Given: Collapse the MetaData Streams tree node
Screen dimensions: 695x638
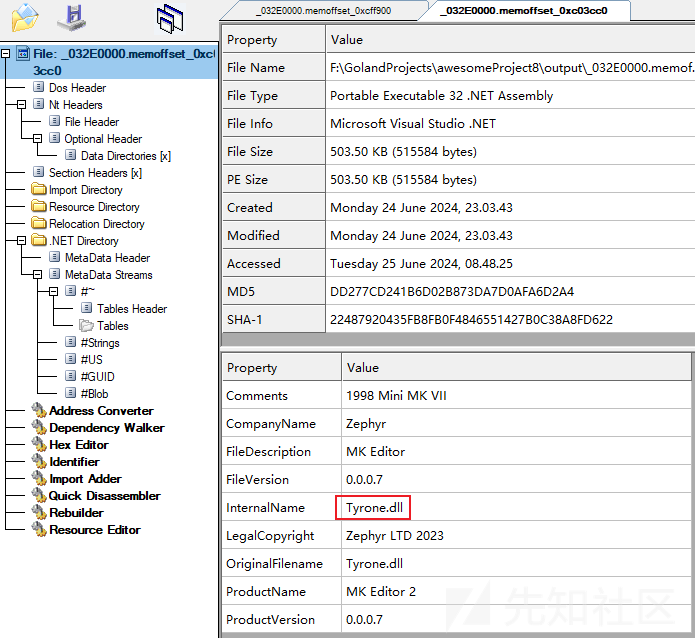Looking at the screenshot, I should tap(37, 275).
